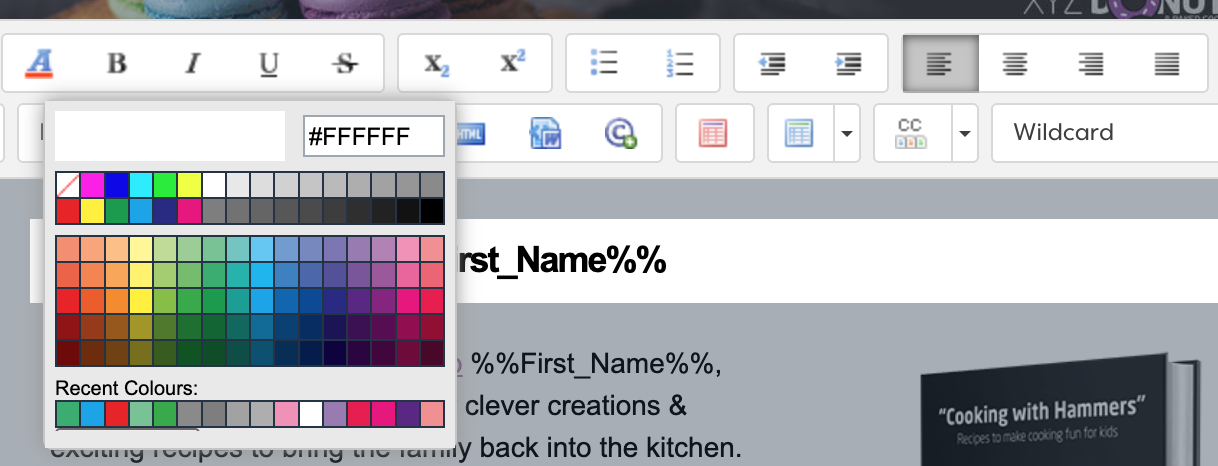Open the Wildcard dropdown
The height and width of the screenshot is (466, 1218).
[x=1104, y=133]
